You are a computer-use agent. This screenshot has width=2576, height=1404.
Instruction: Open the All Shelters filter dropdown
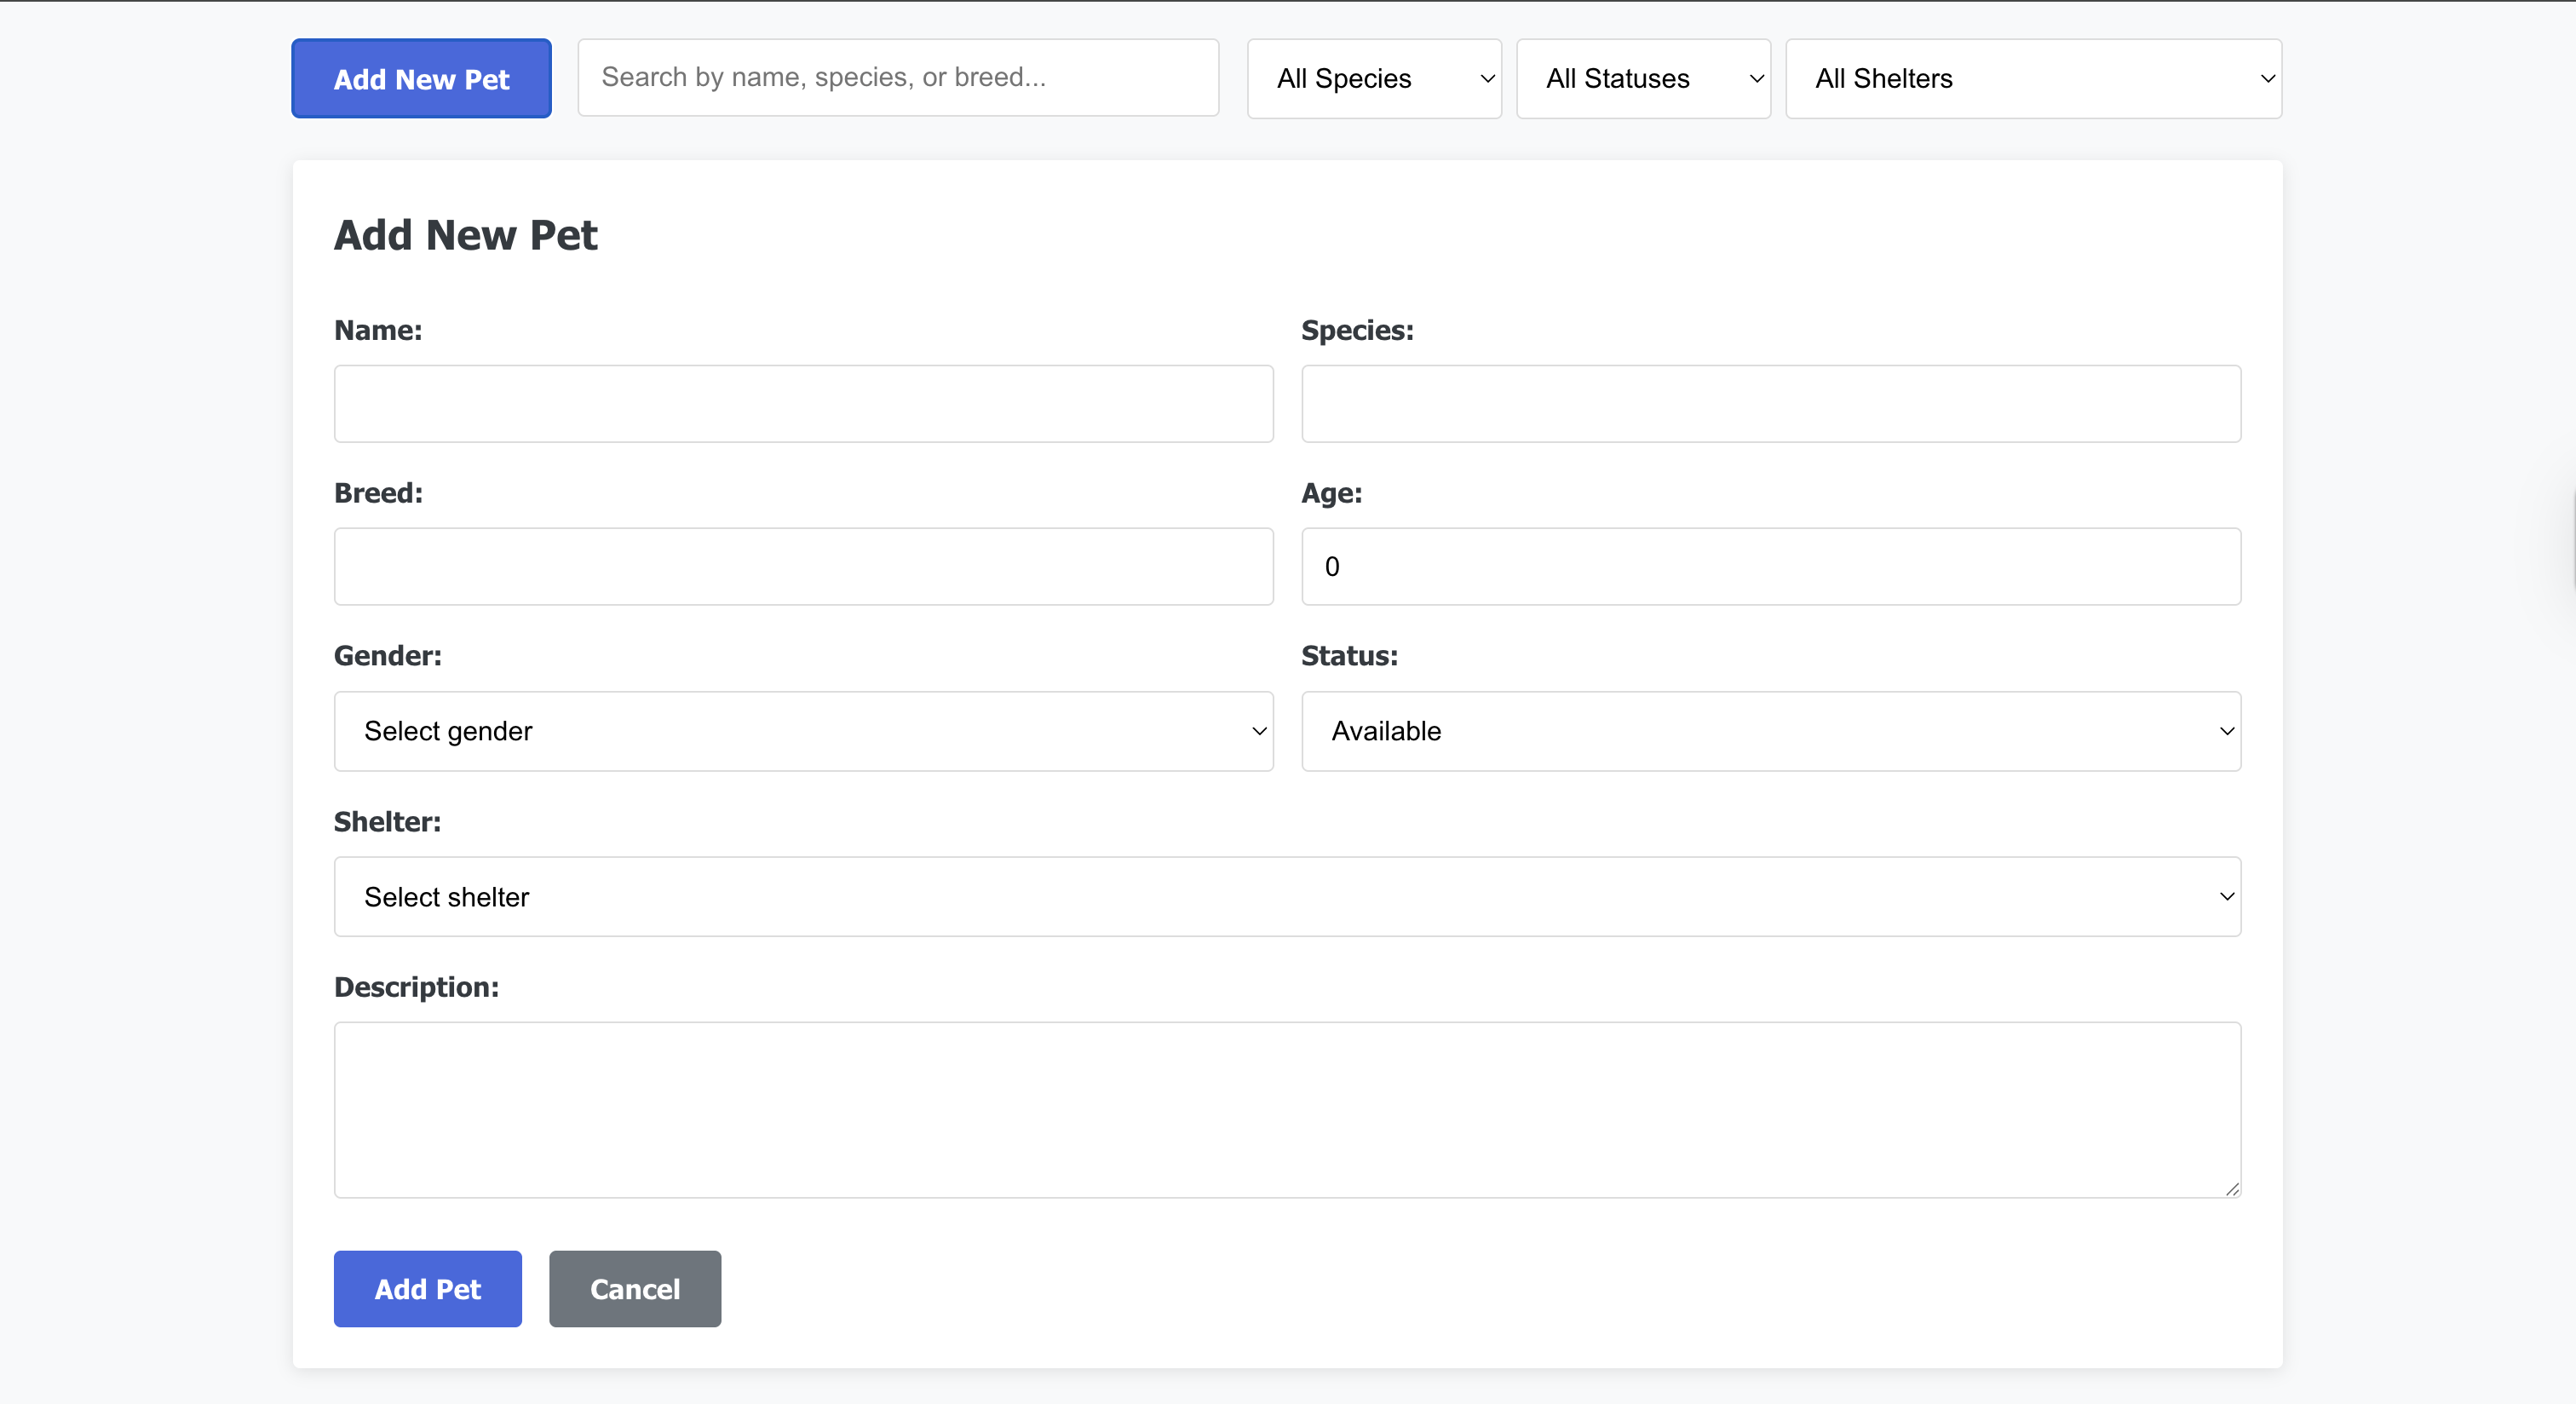tap(2032, 78)
